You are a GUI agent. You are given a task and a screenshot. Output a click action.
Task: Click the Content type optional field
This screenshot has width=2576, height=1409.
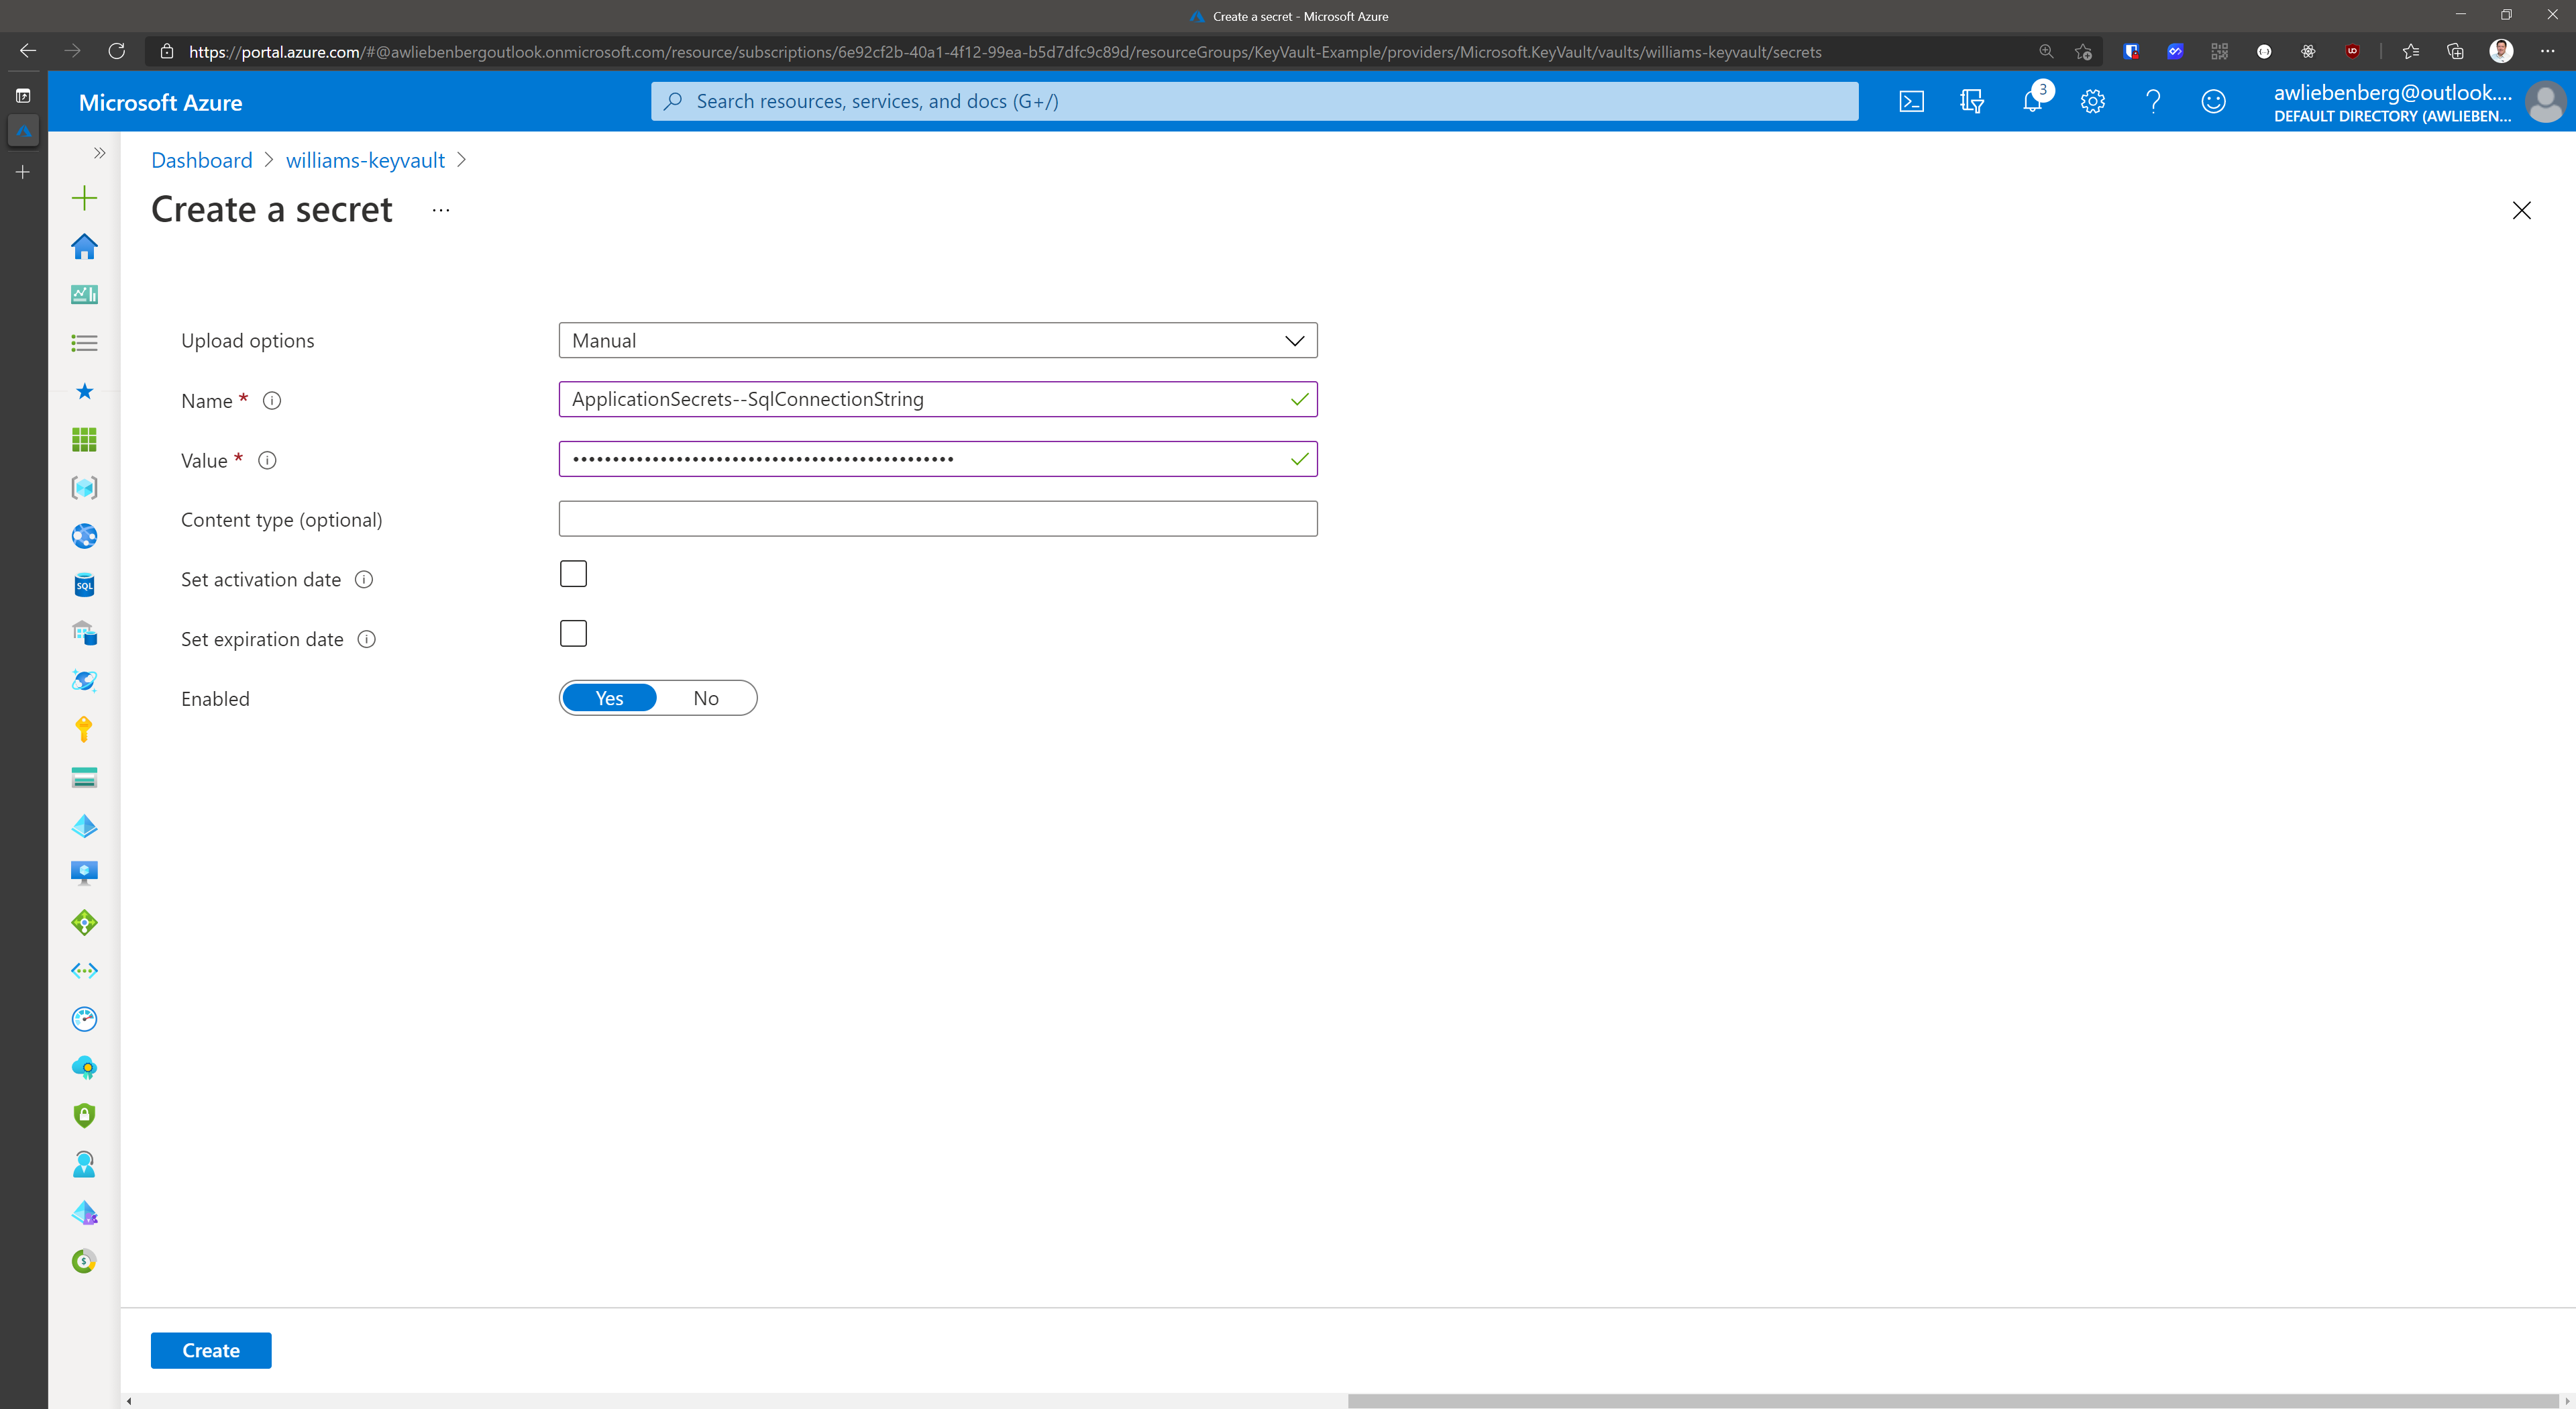[x=938, y=519]
